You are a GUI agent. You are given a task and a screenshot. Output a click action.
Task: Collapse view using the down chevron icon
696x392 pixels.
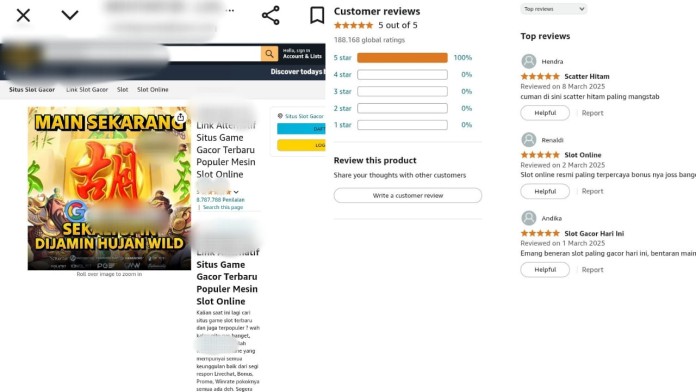[70, 15]
